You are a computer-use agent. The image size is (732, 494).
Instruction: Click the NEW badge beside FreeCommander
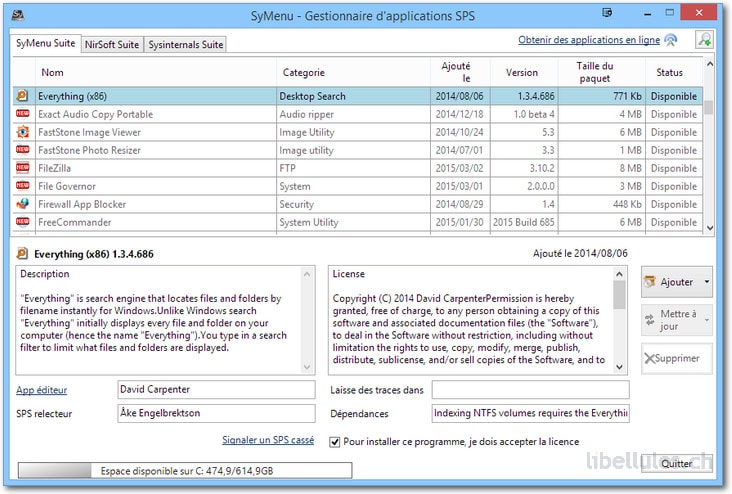(22, 221)
